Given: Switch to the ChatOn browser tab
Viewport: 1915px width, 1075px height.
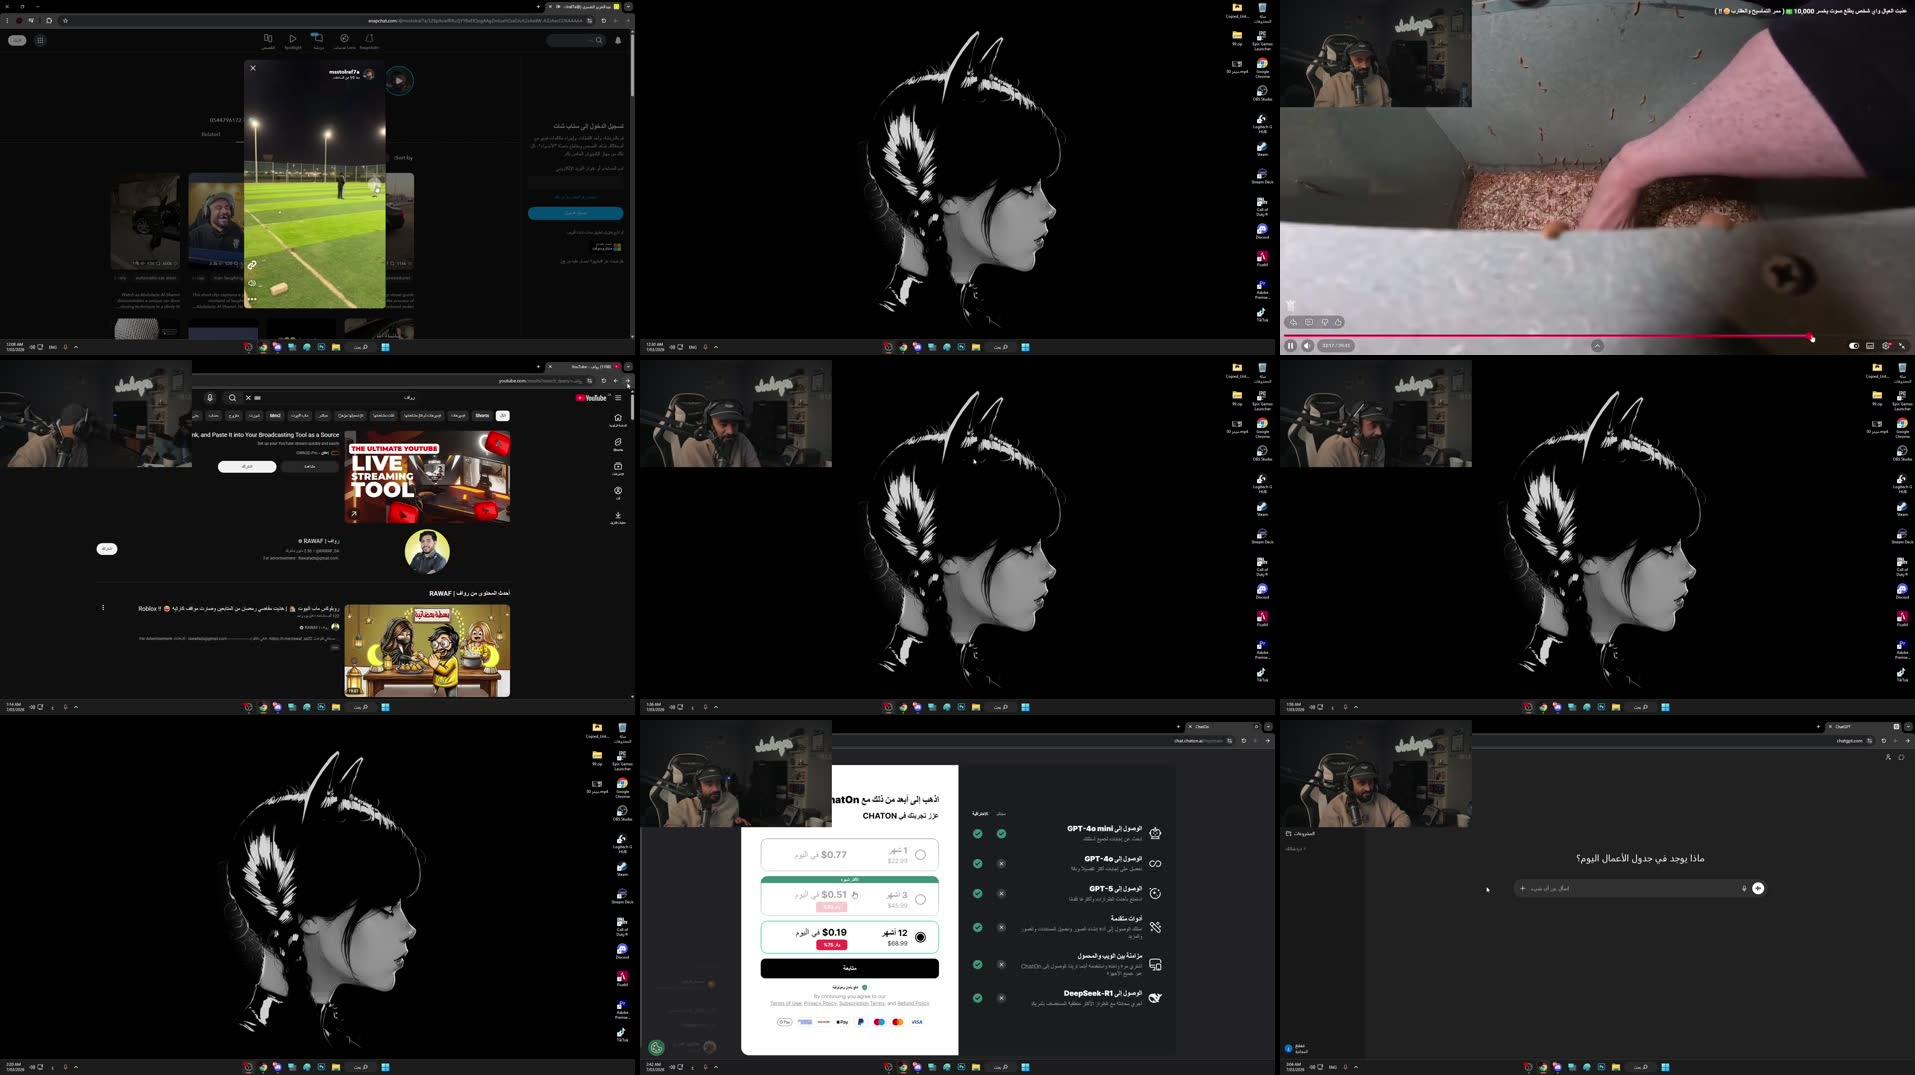Looking at the screenshot, I should [x=1202, y=727].
